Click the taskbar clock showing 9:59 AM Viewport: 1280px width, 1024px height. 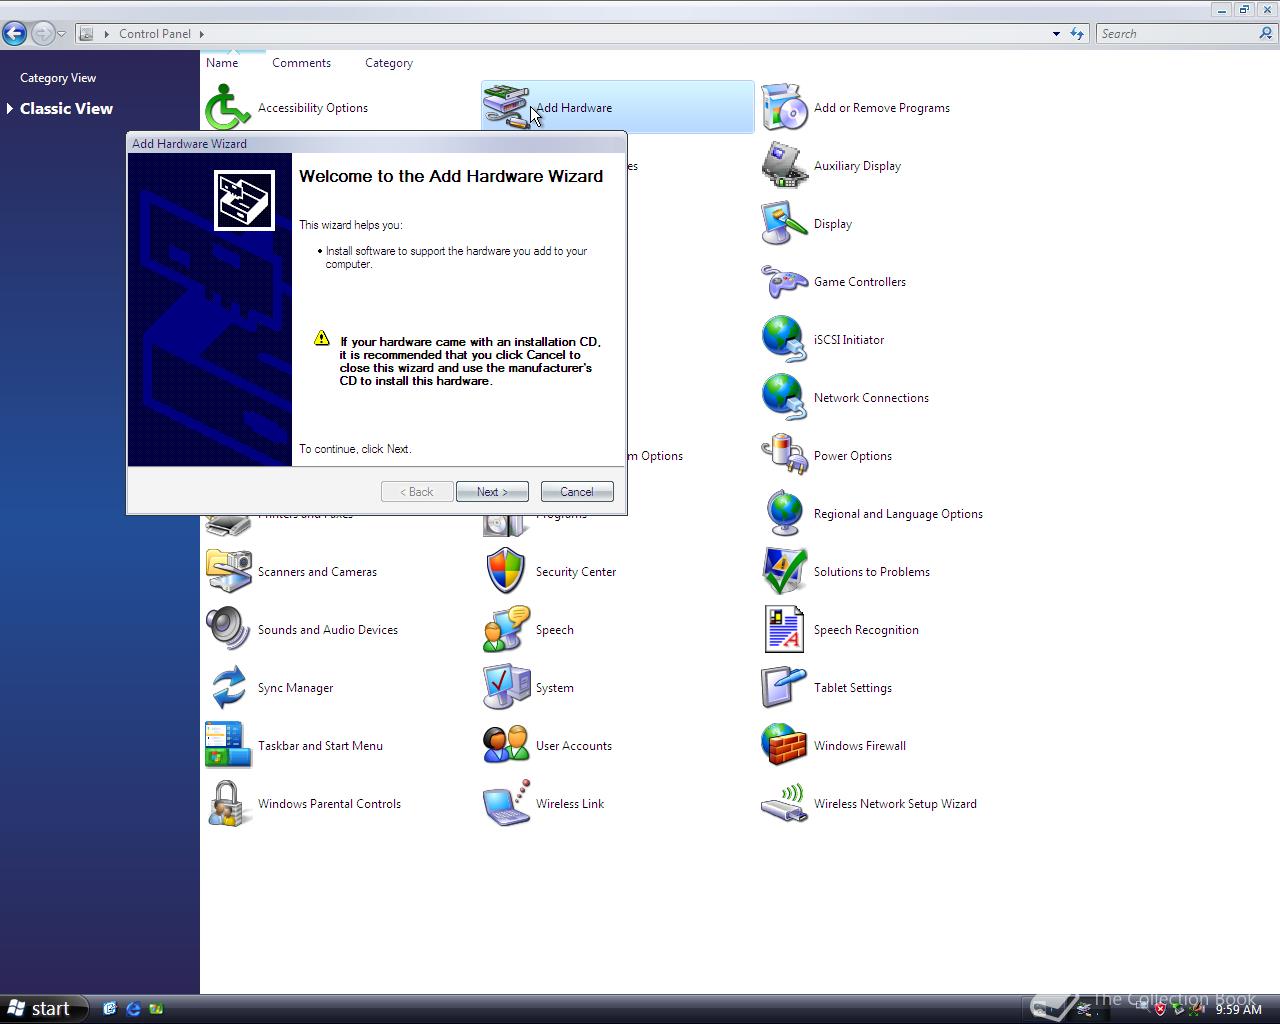click(x=1238, y=1009)
